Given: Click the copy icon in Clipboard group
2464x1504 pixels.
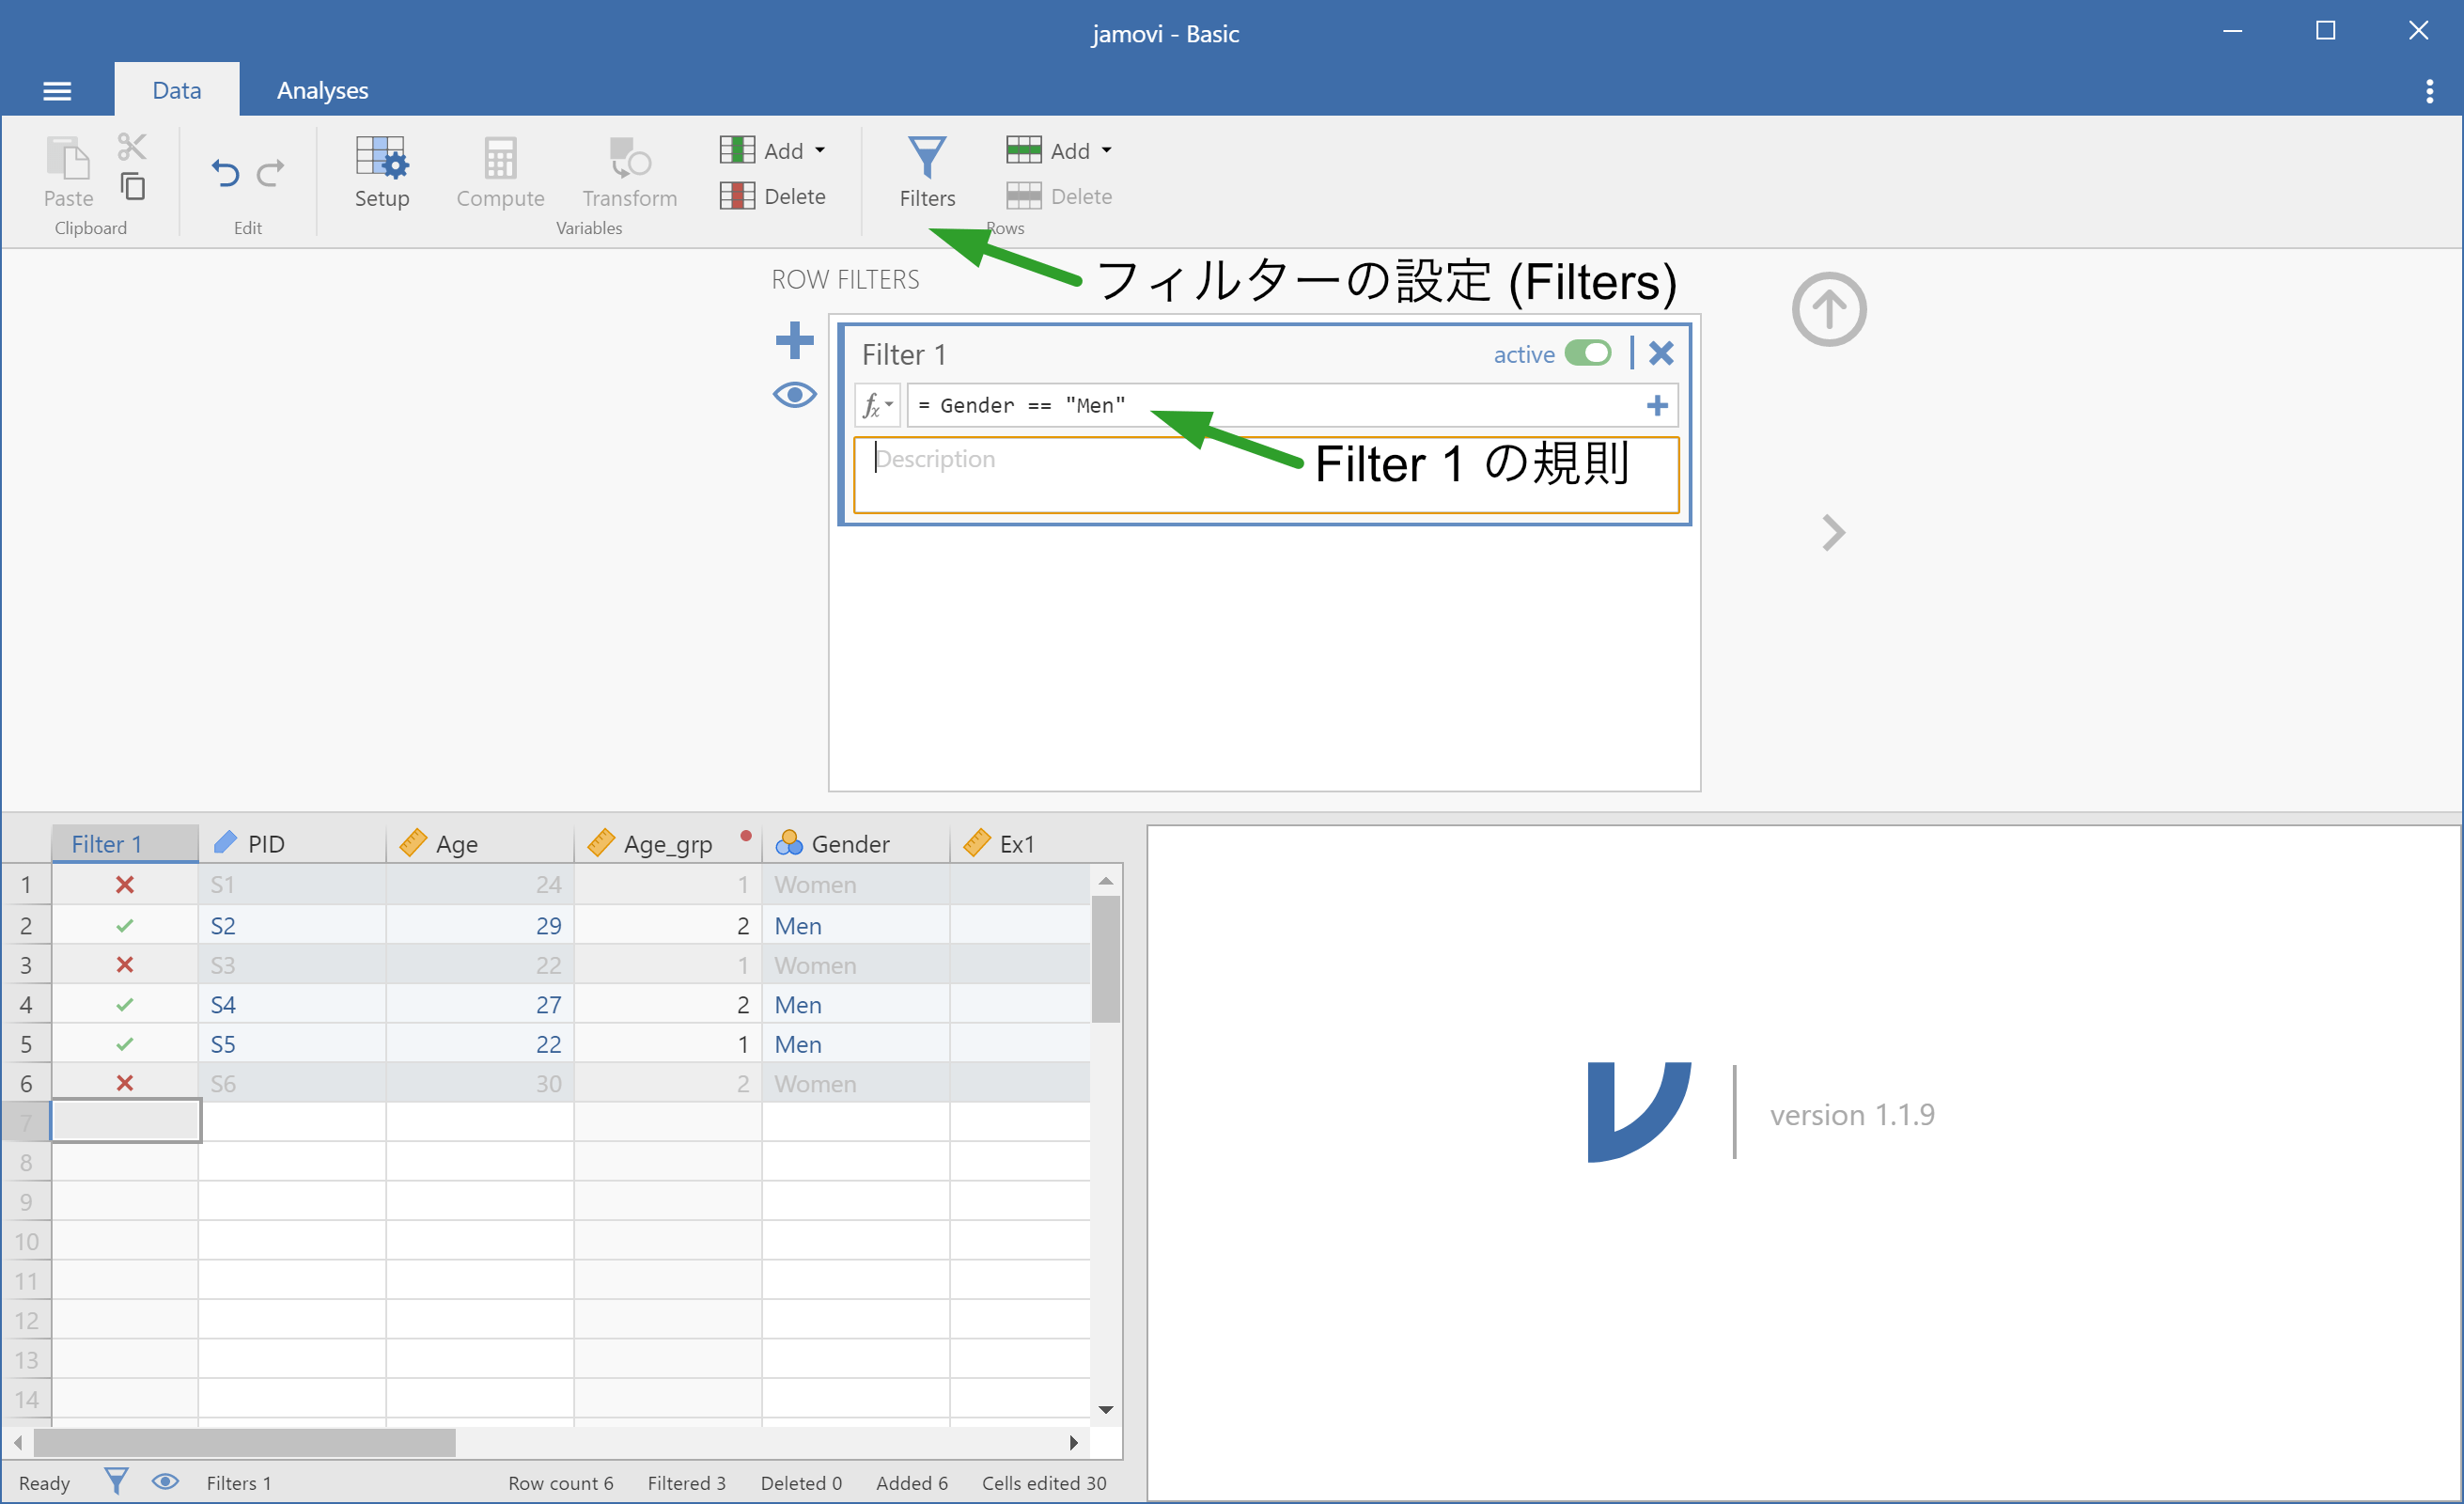Looking at the screenshot, I should click(x=133, y=187).
